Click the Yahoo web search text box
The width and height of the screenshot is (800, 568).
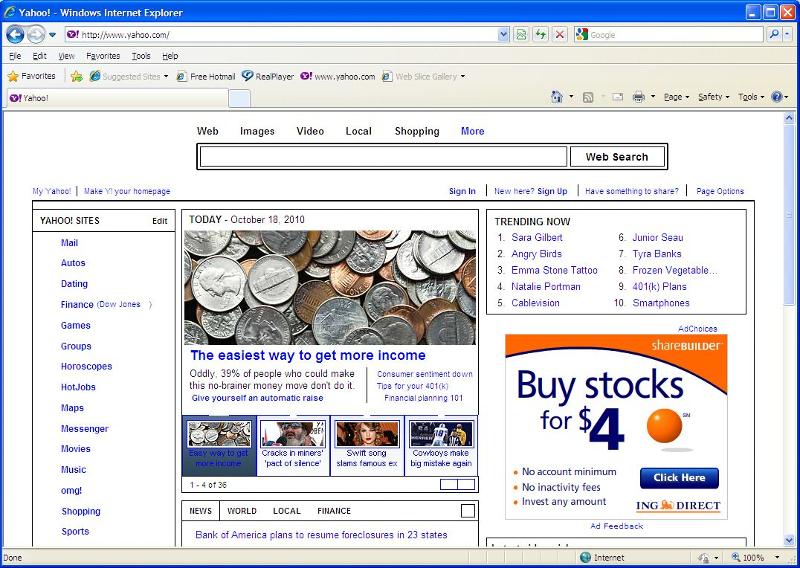pos(383,157)
